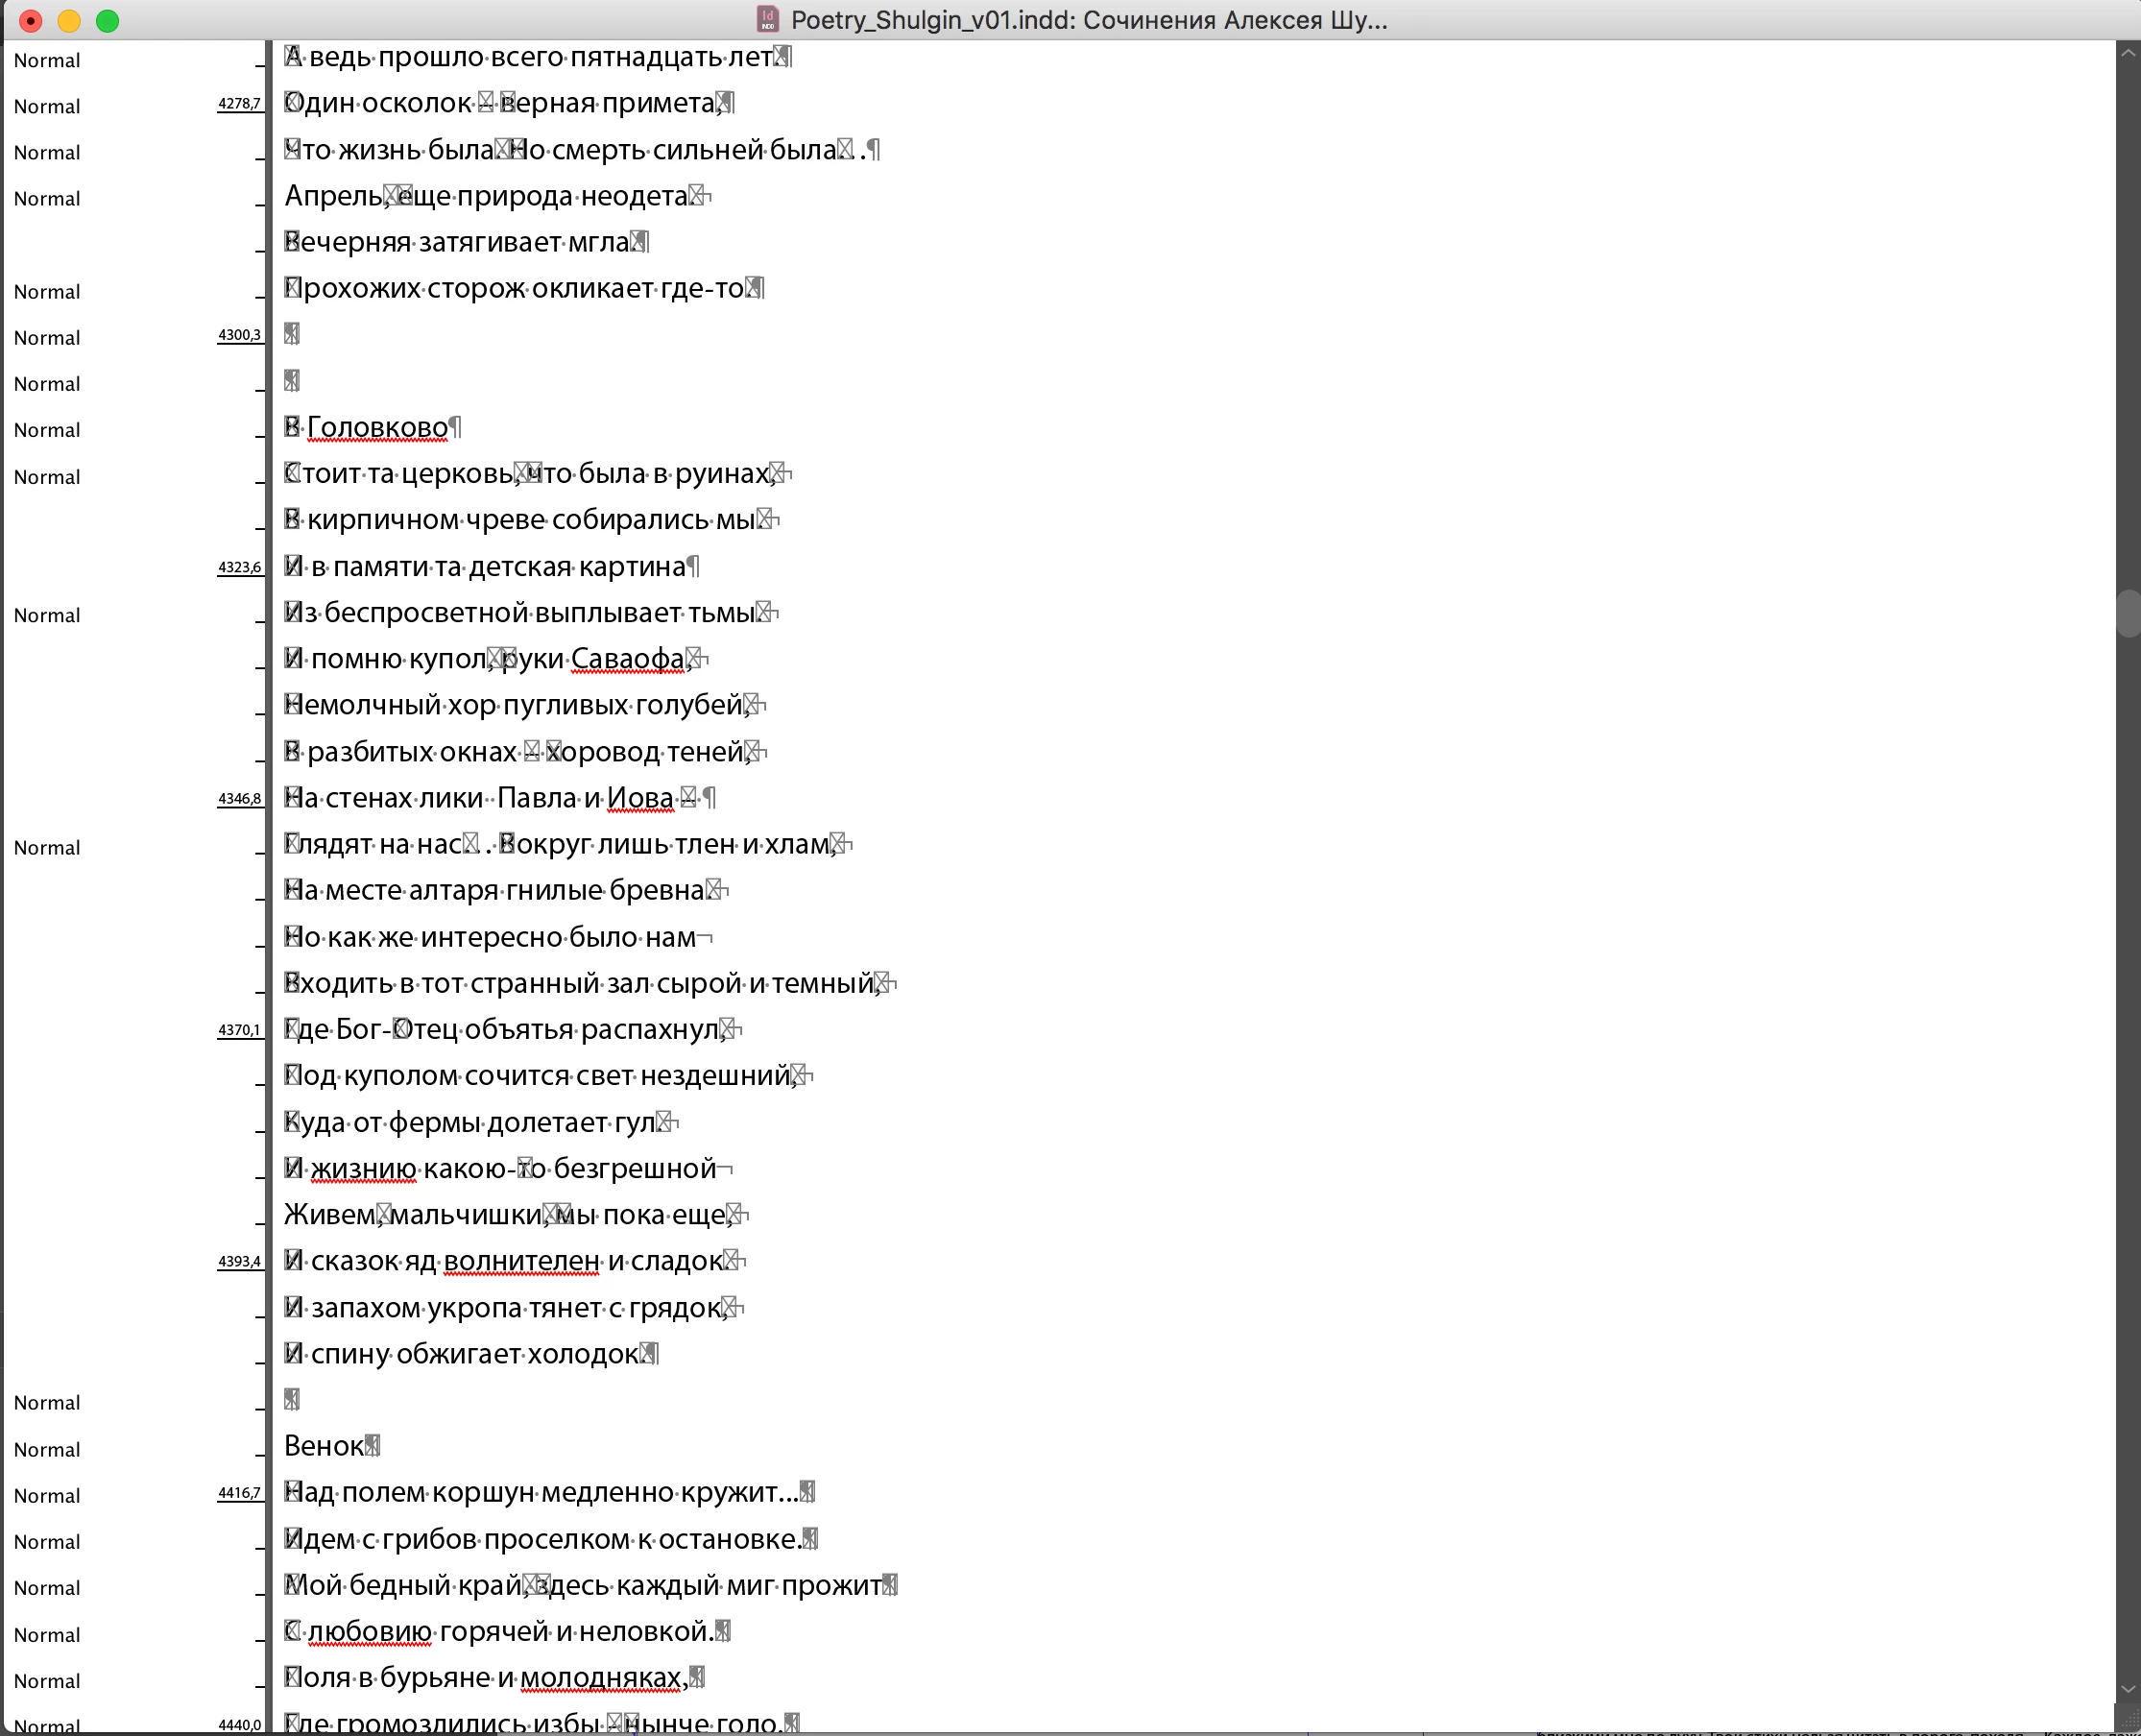Click the underlined word молодняках

click(600, 1677)
